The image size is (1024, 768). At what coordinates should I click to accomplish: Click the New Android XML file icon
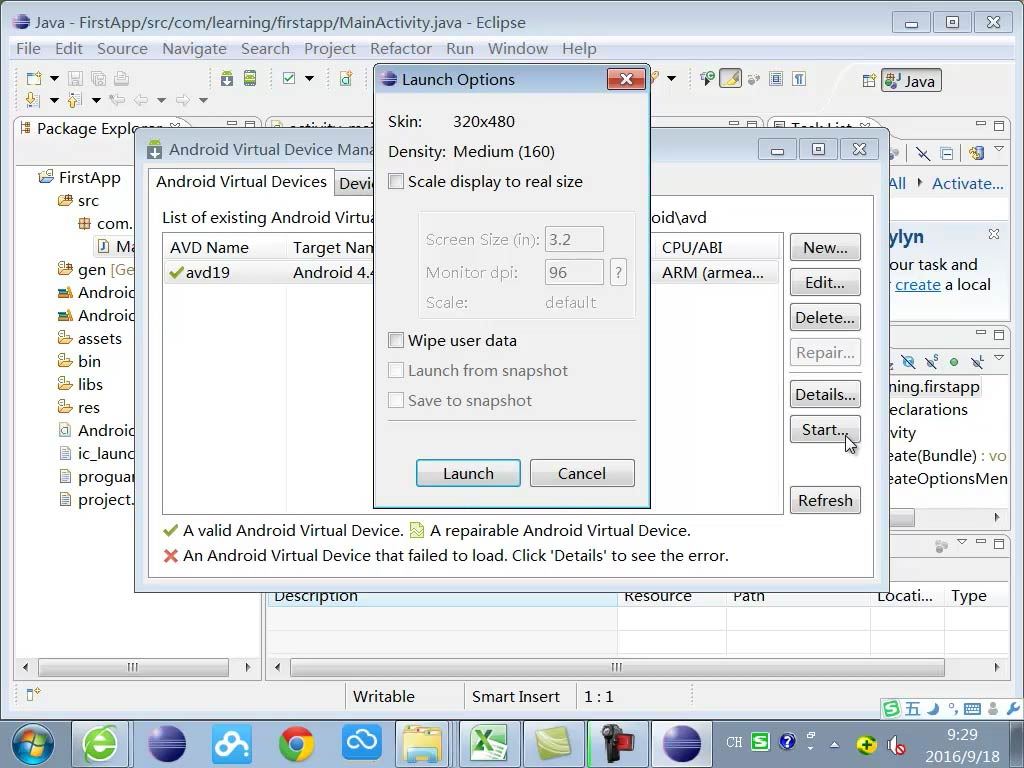tap(345, 79)
